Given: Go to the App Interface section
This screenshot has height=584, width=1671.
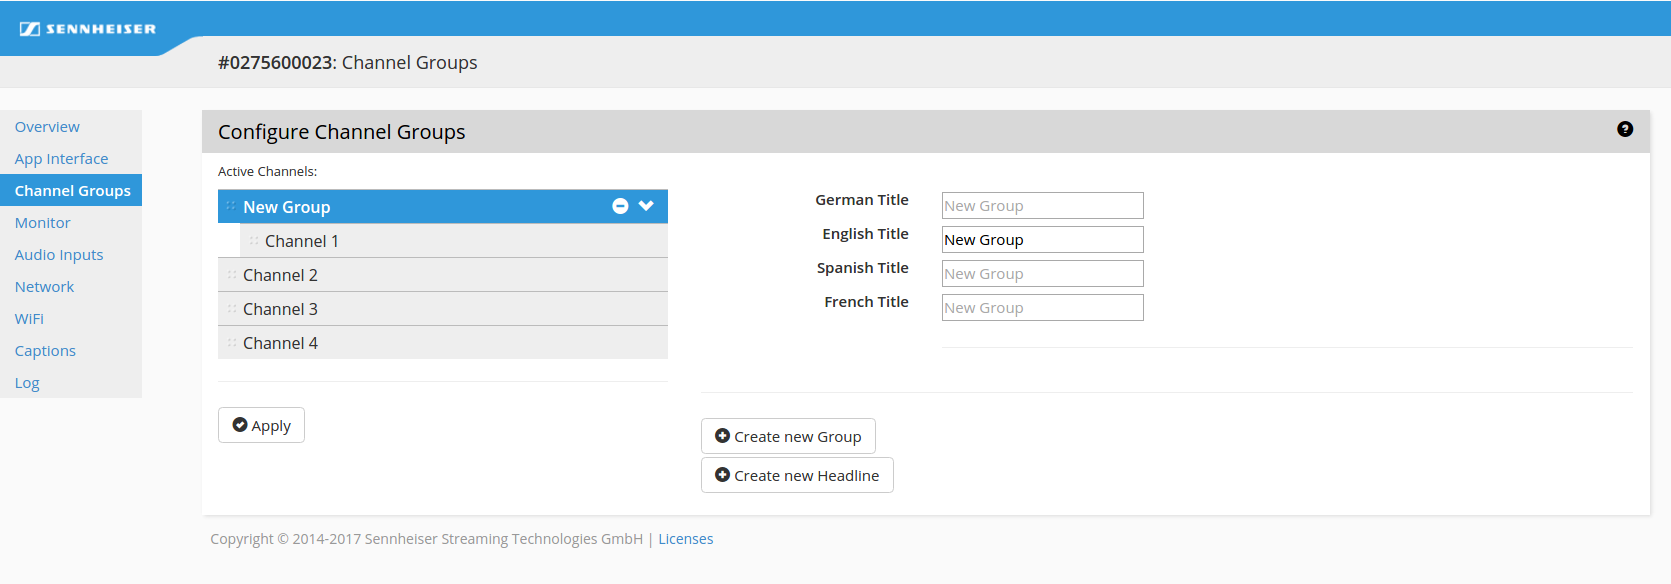Looking at the screenshot, I should [61, 159].
